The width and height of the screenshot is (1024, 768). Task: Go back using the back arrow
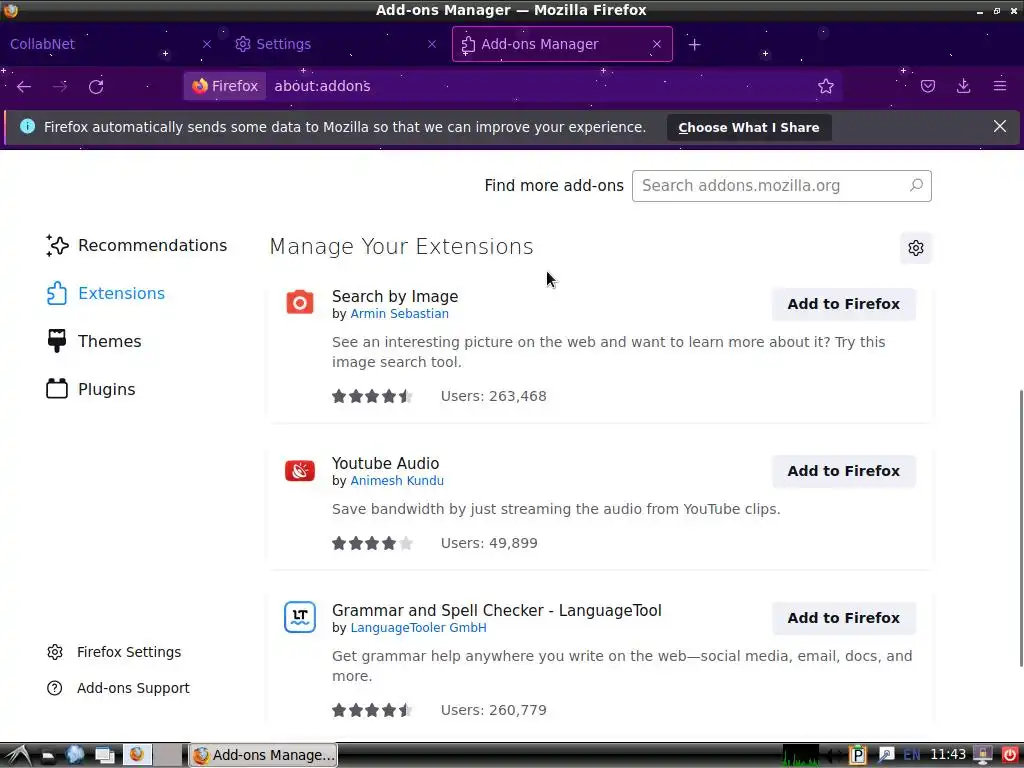pyautogui.click(x=24, y=86)
